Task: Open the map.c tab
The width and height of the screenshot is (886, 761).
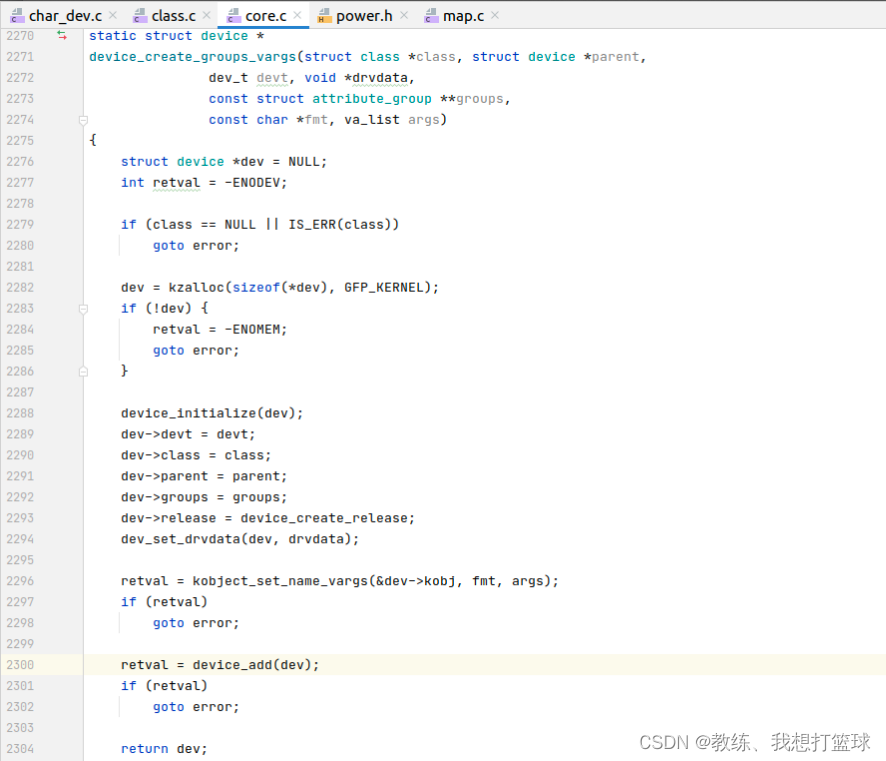Action: [463, 16]
